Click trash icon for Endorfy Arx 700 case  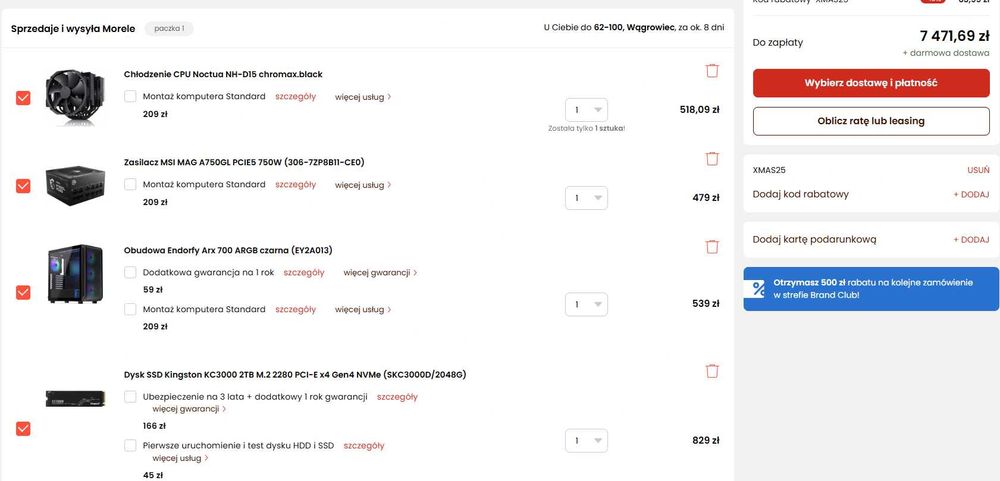712,247
